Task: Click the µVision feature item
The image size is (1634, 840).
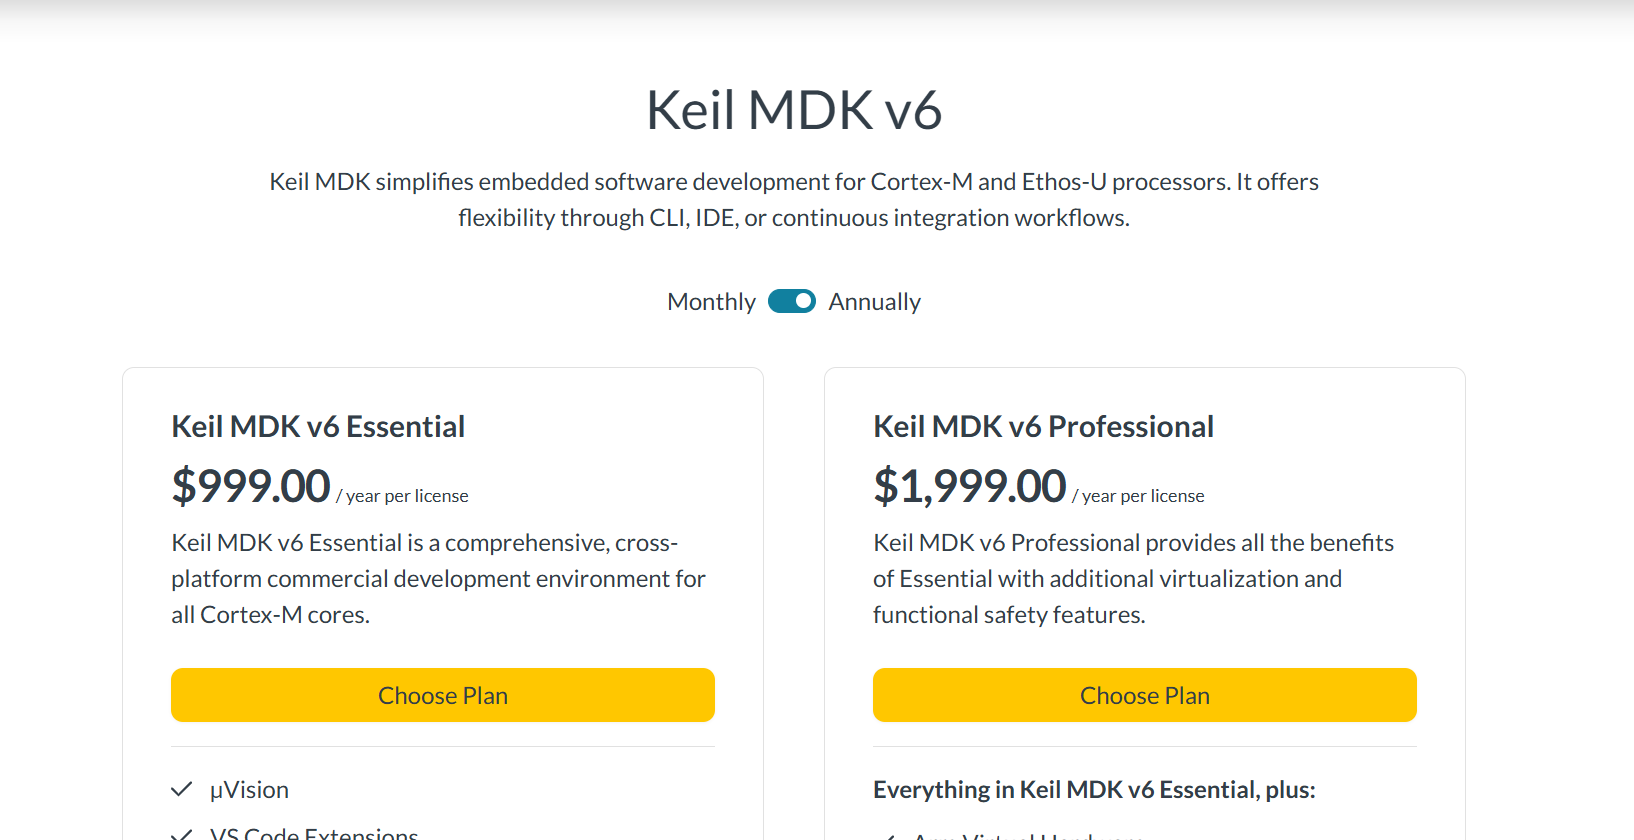Action: 249,790
